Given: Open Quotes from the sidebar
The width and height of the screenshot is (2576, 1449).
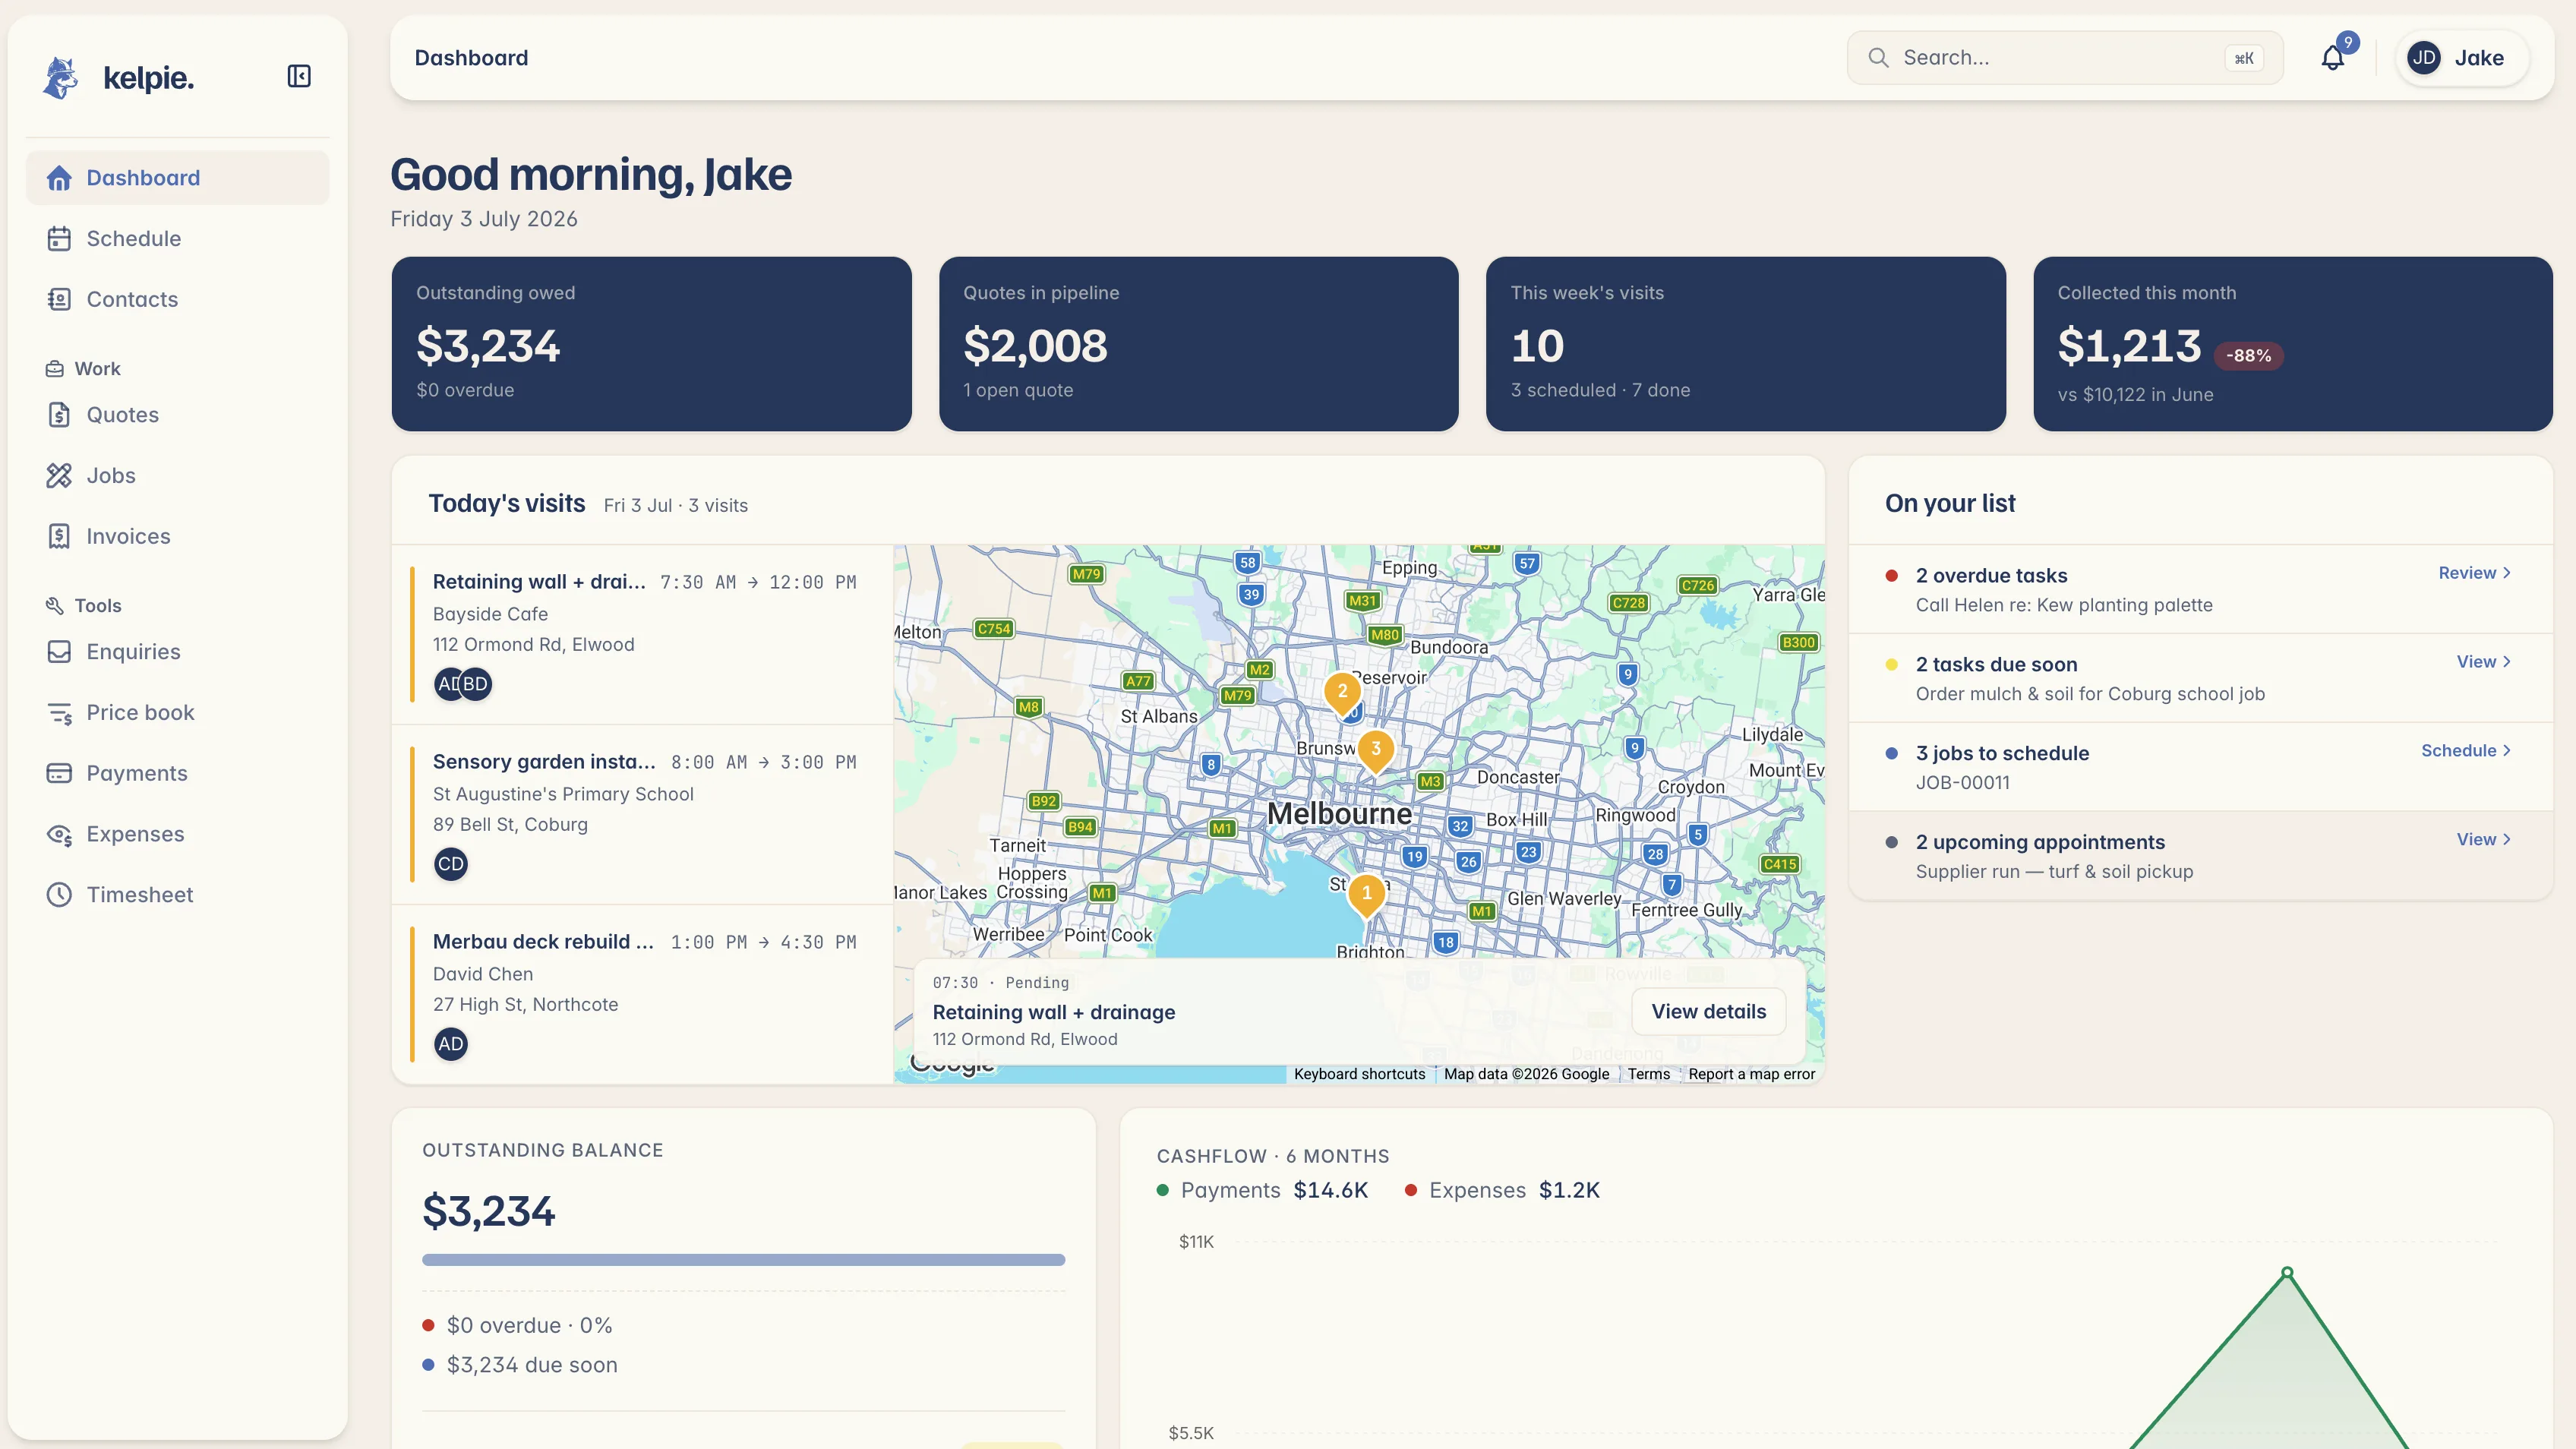Looking at the screenshot, I should [x=177, y=415].
